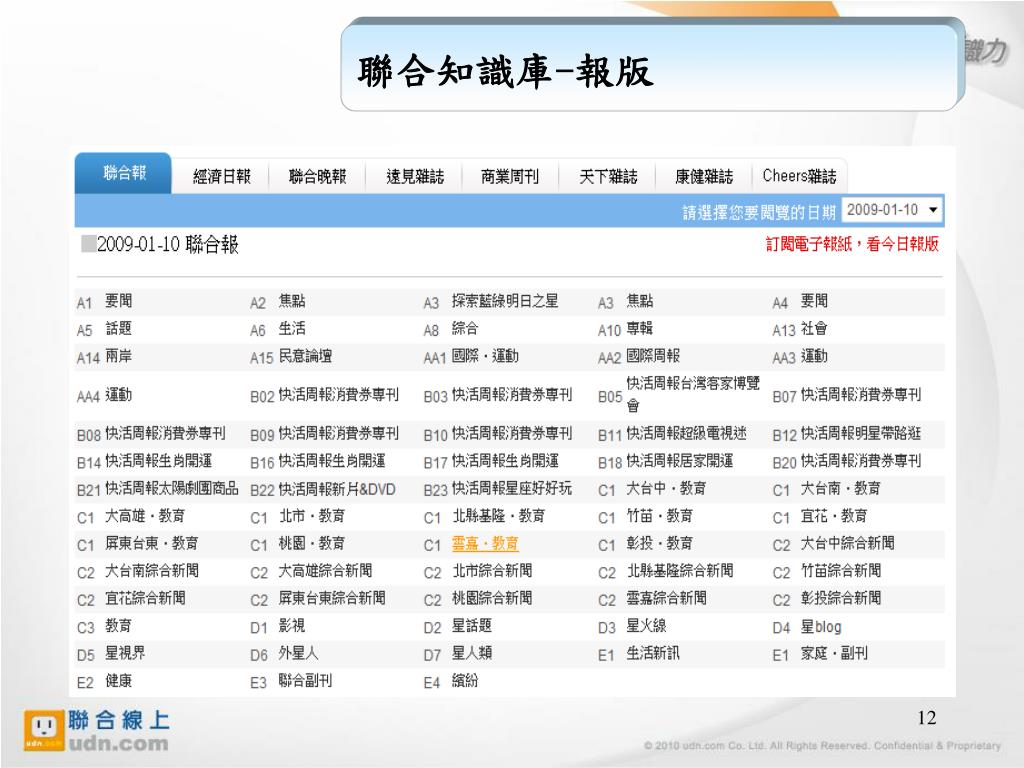Open the 聯合晚報 tab
Image resolution: width=1024 pixels, height=768 pixels.
pyautogui.click(x=317, y=176)
